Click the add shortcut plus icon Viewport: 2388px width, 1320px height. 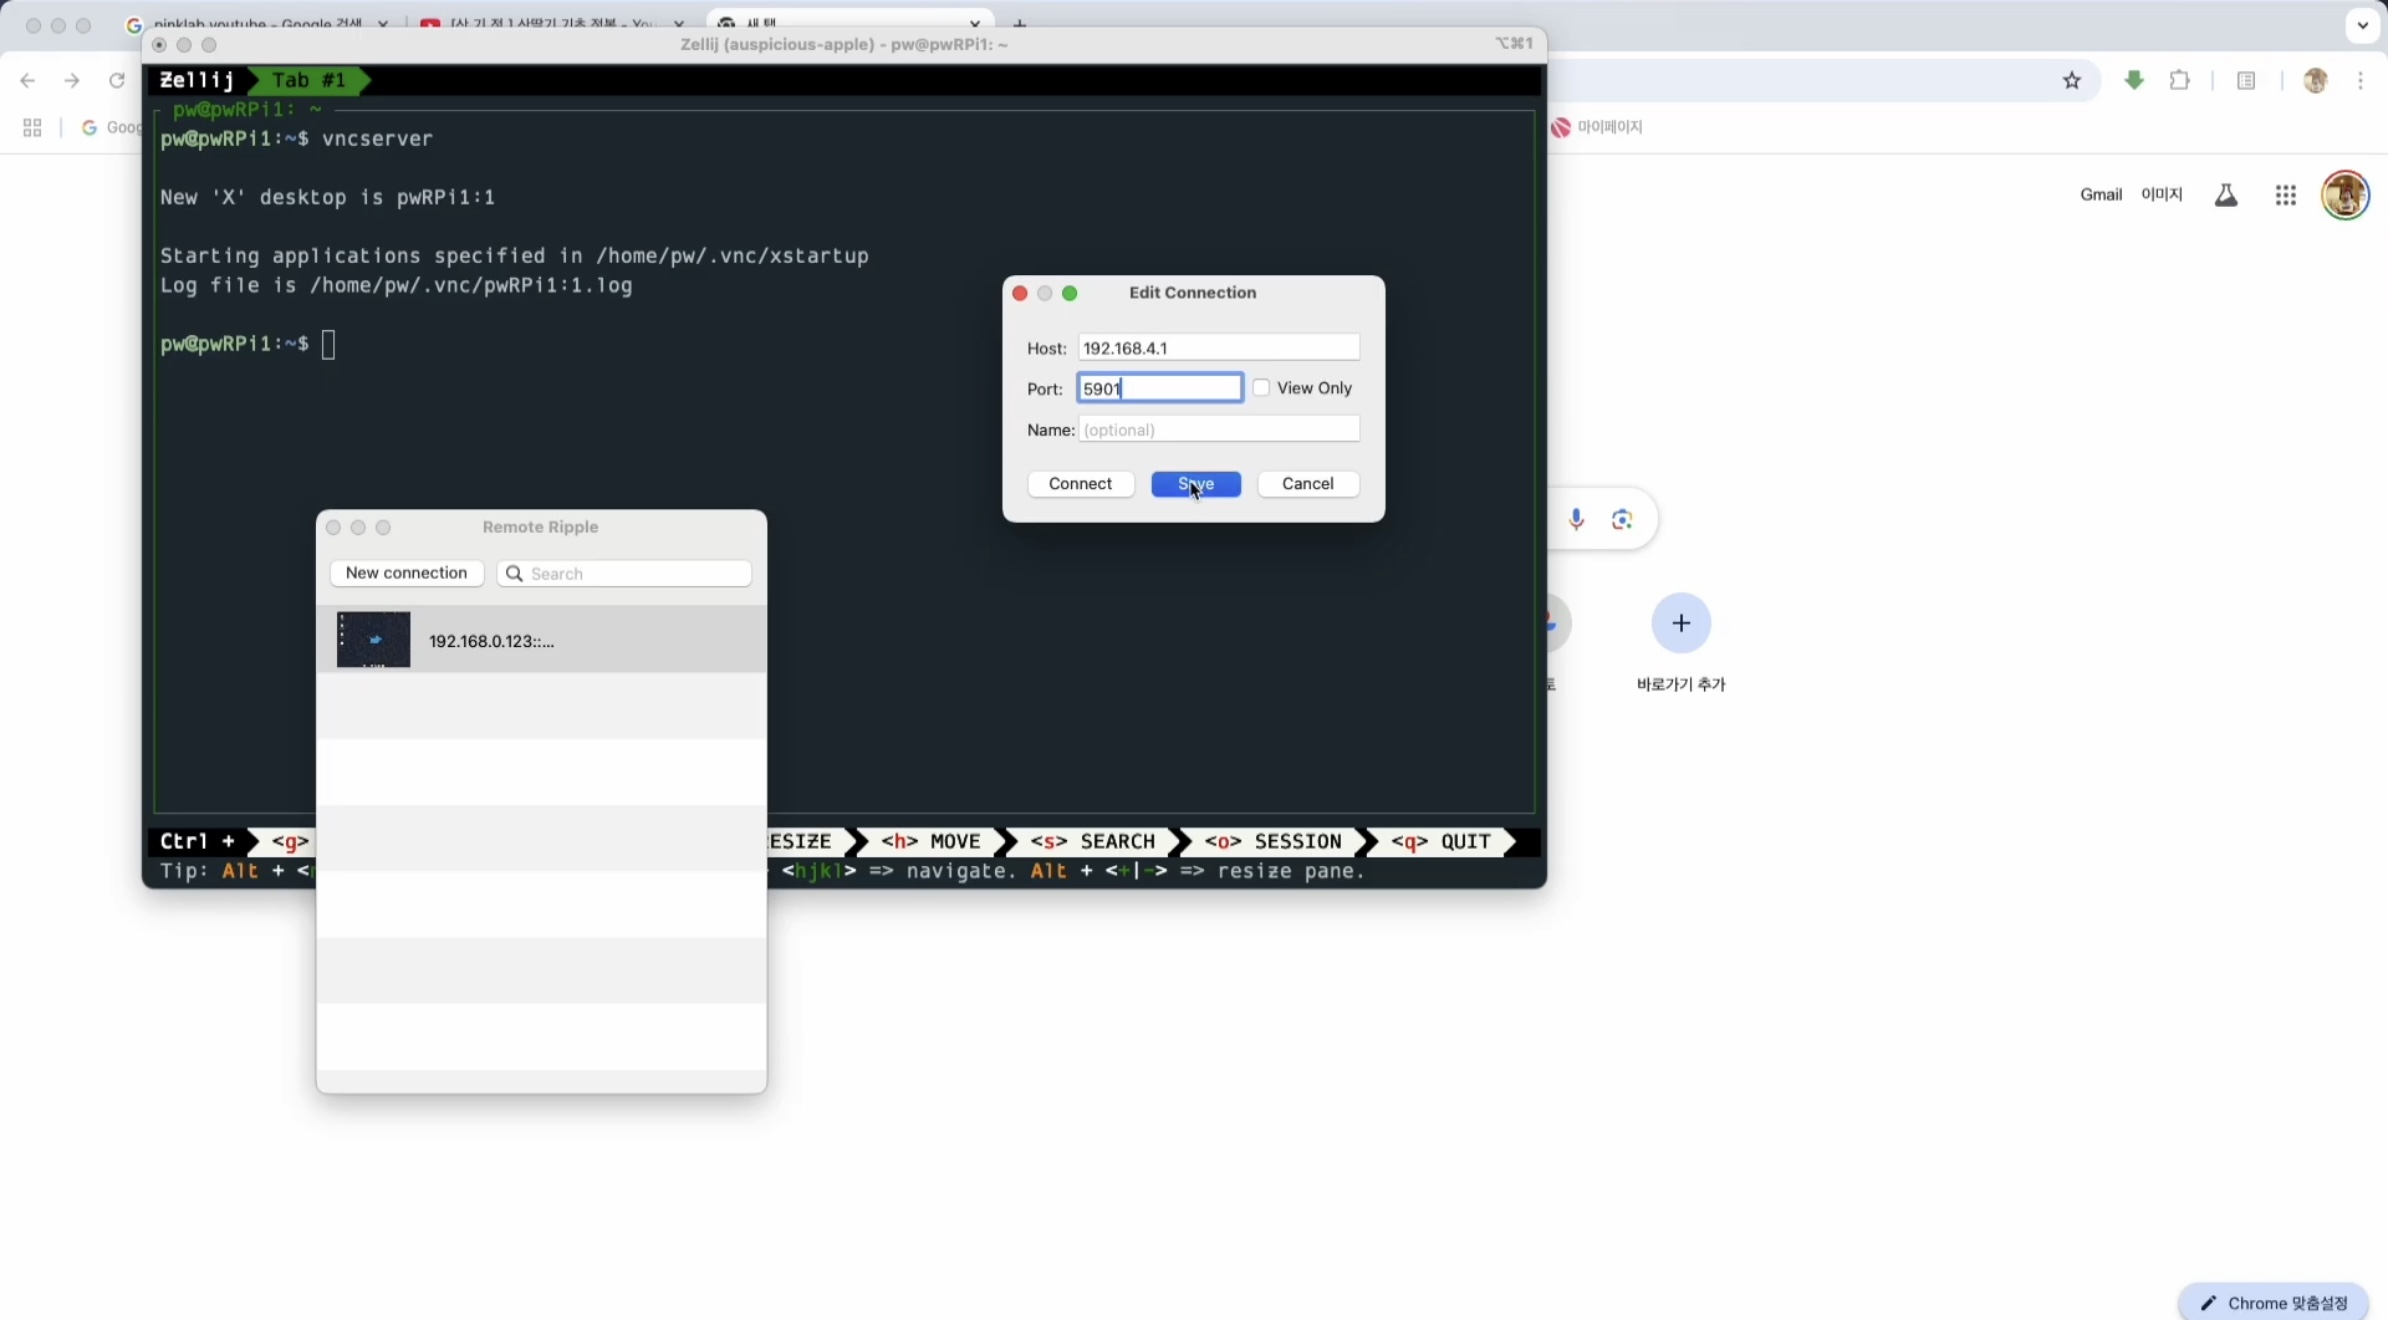(1681, 623)
